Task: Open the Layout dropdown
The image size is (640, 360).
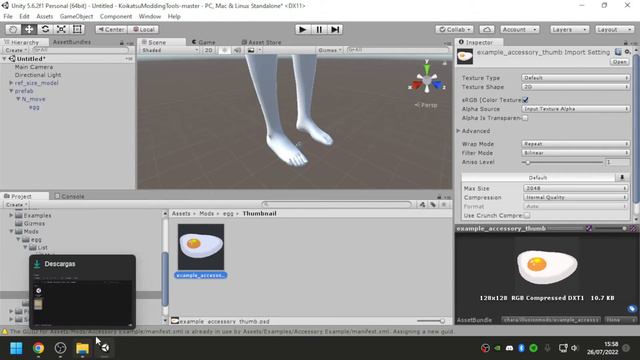Action: [x=613, y=29]
